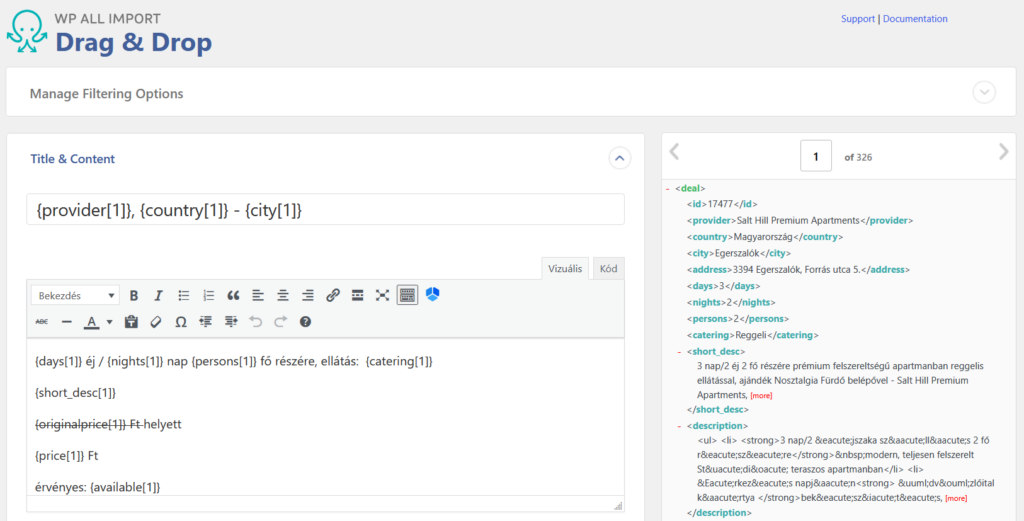
Task: Select the id XML element
Action: pos(722,204)
